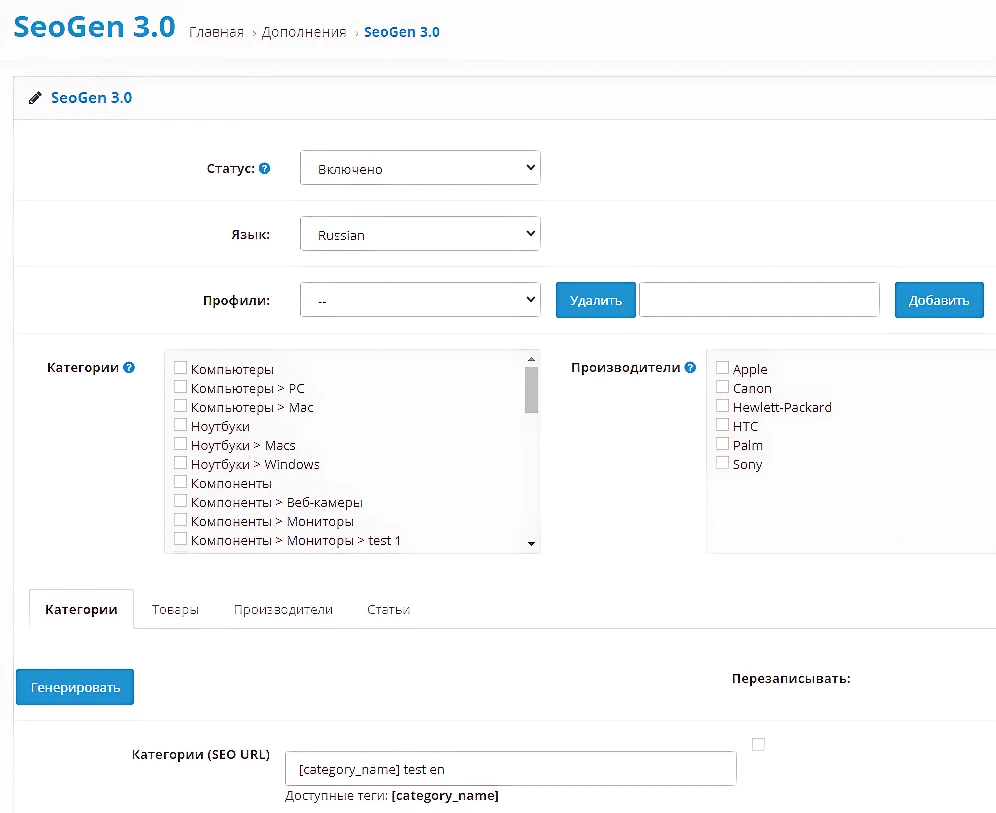Image resolution: width=996 pixels, height=813 pixels.
Task: Switch to the Производители tab
Action: [x=283, y=610]
